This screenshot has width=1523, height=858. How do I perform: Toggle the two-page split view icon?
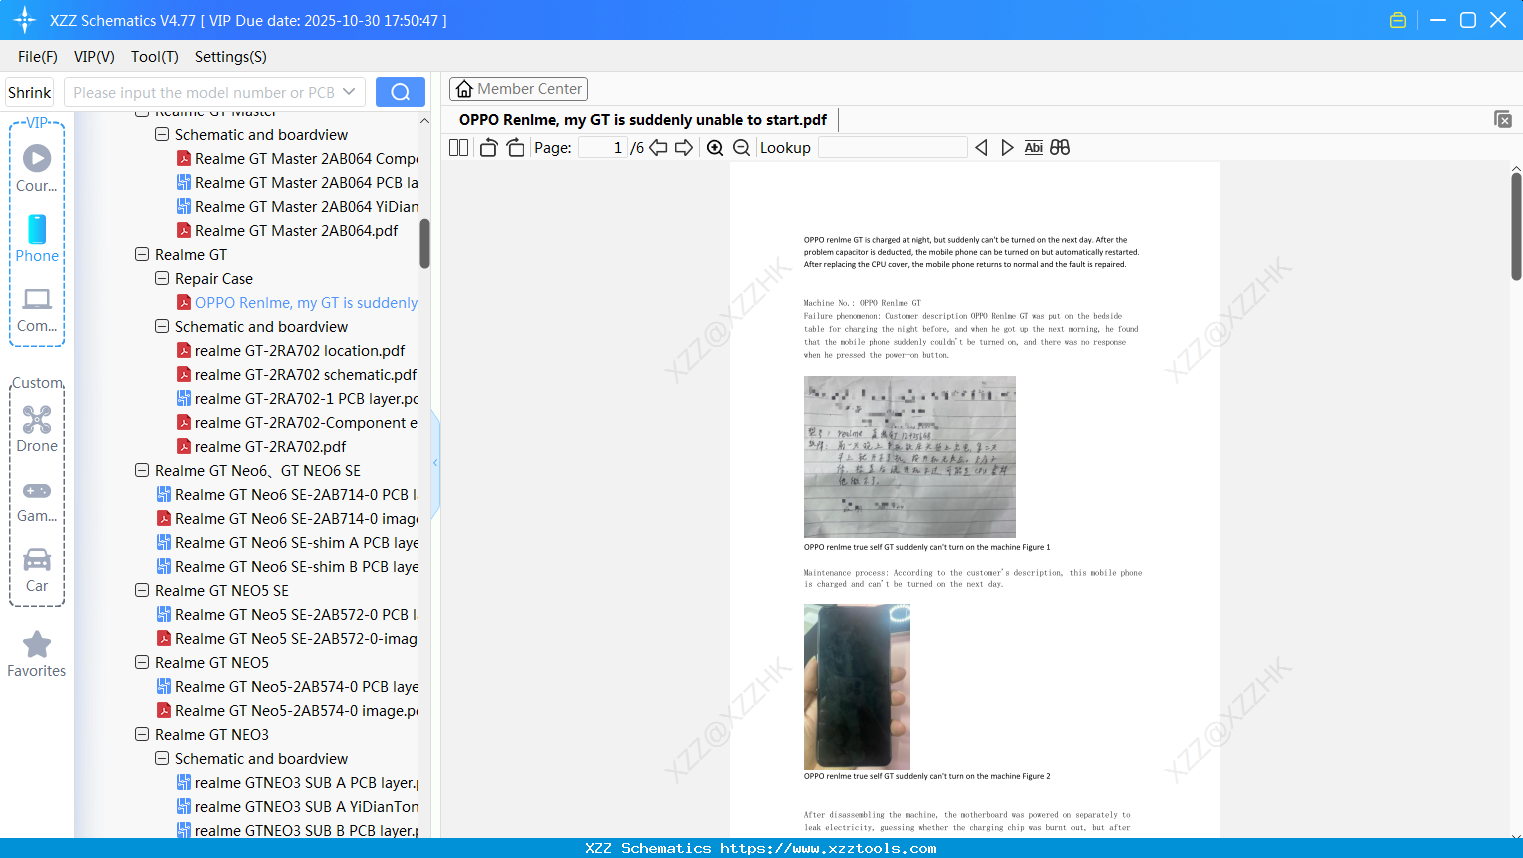tap(458, 148)
